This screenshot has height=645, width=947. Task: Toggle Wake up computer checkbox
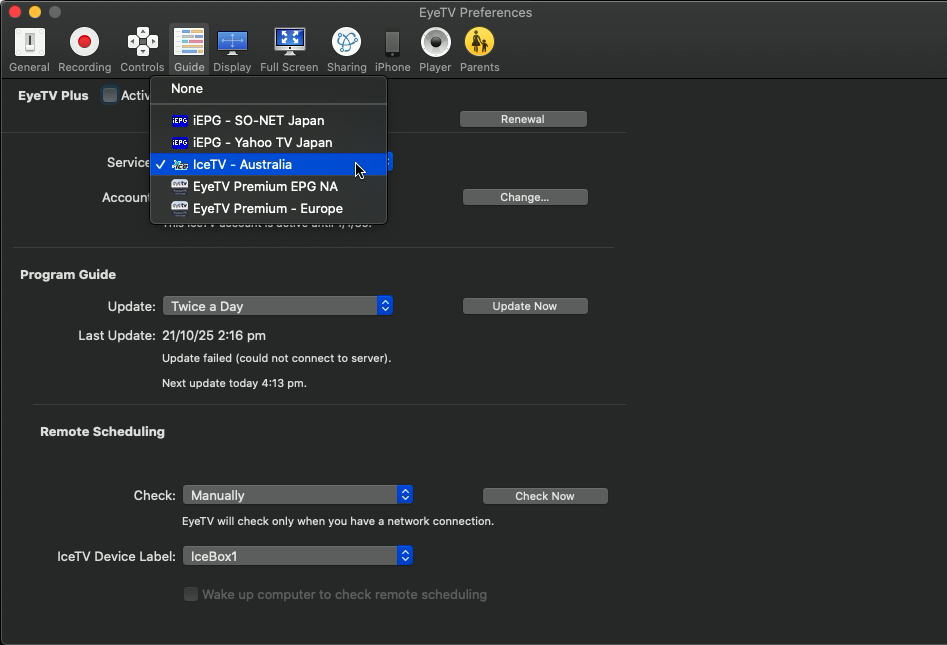click(191, 594)
